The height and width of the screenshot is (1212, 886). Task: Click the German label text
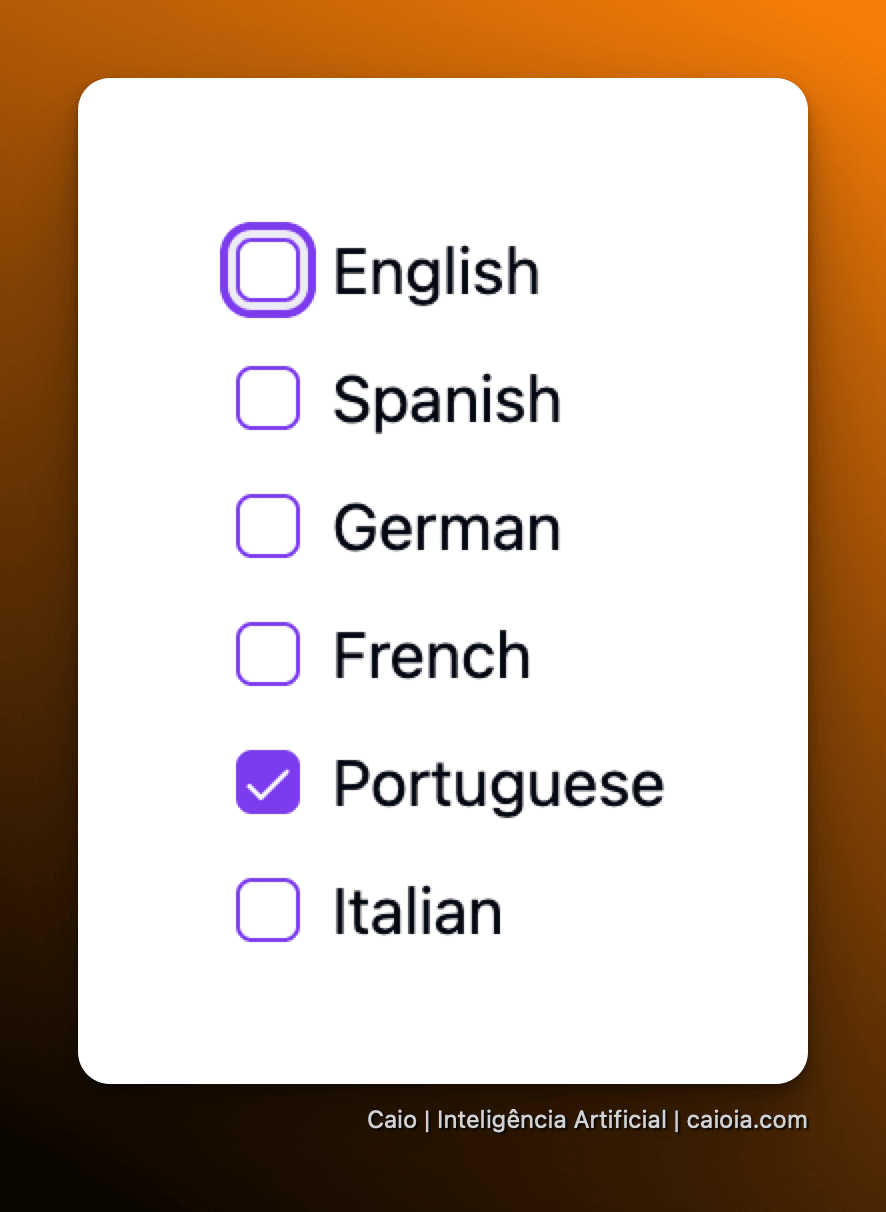point(447,528)
